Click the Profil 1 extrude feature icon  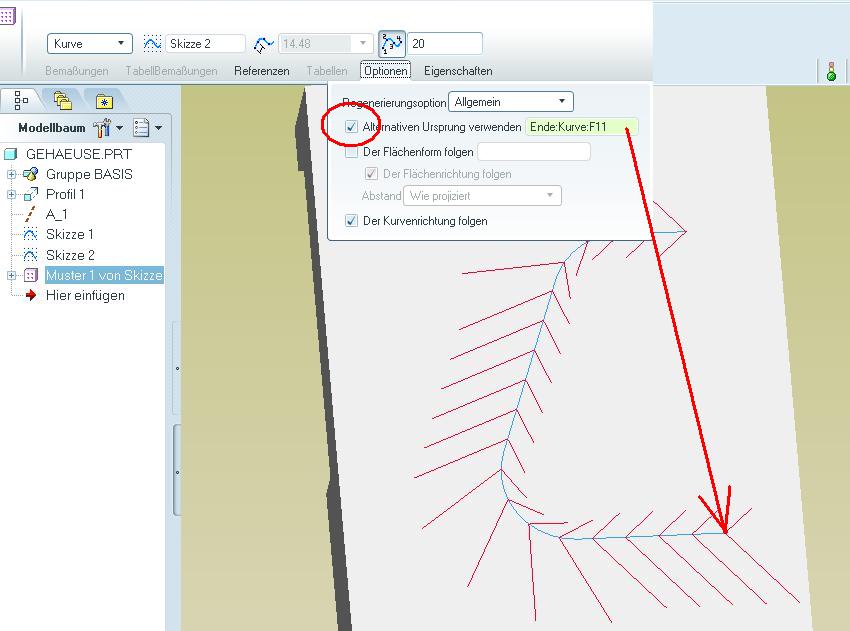click(31, 194)
